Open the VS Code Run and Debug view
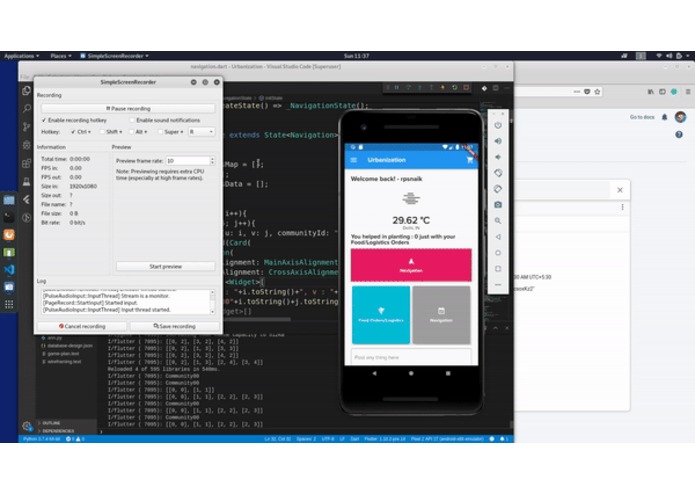This screenshot has height=494, width=695. coord(27,145)
